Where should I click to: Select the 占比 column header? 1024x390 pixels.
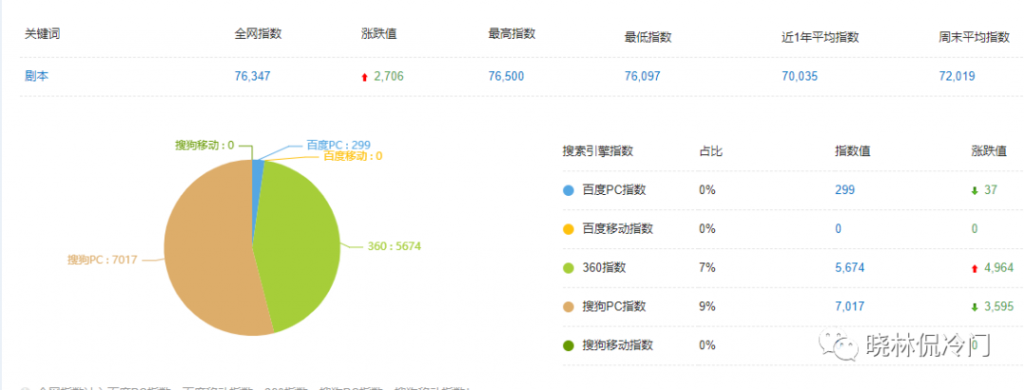coord(711,151)
